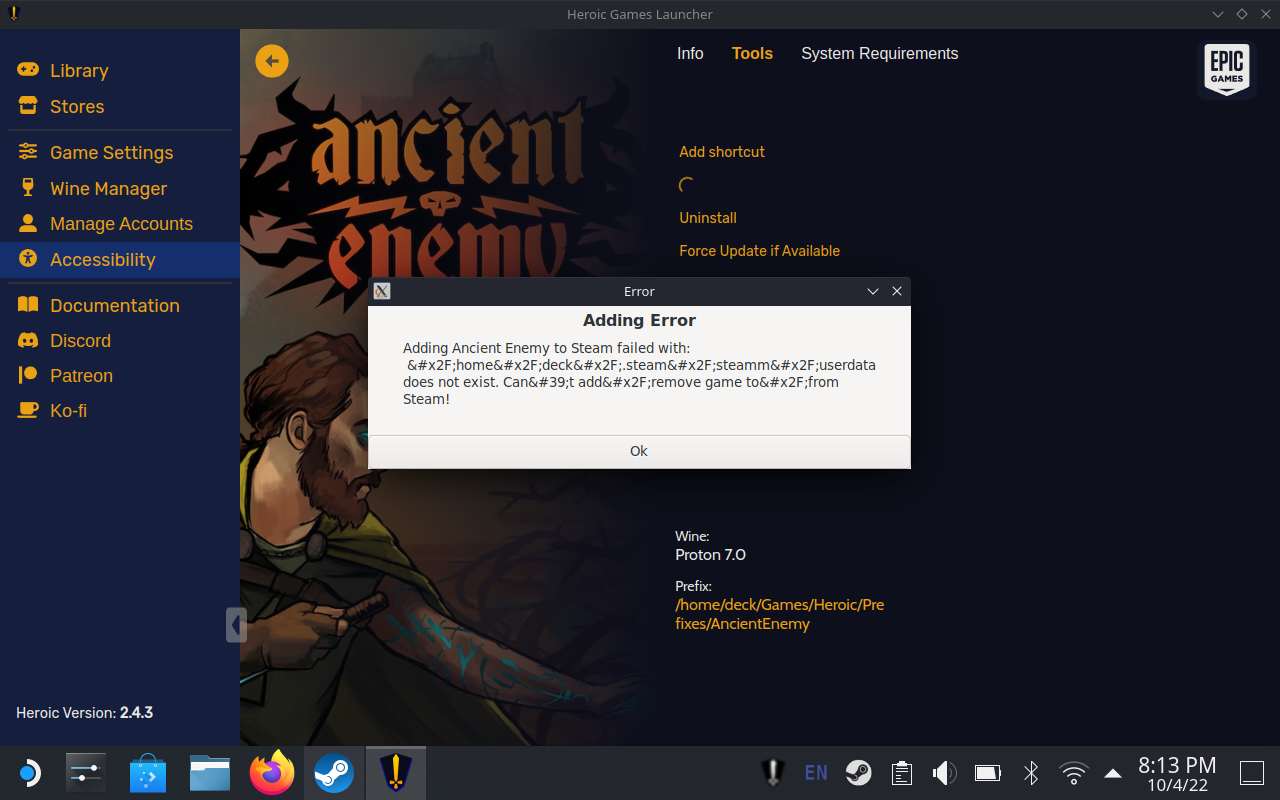Click the Uninstall link
This screenshot has height=800, width=1280.
coord(707,217)
